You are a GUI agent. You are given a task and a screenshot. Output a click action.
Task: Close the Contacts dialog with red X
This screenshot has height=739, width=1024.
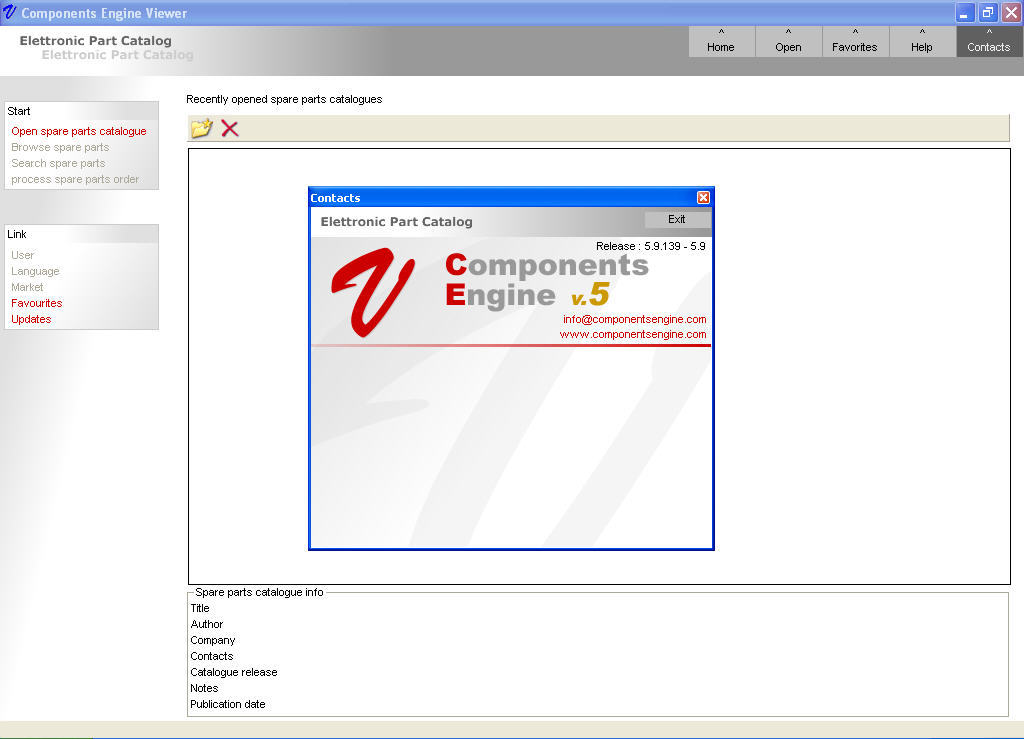(703, 197)
